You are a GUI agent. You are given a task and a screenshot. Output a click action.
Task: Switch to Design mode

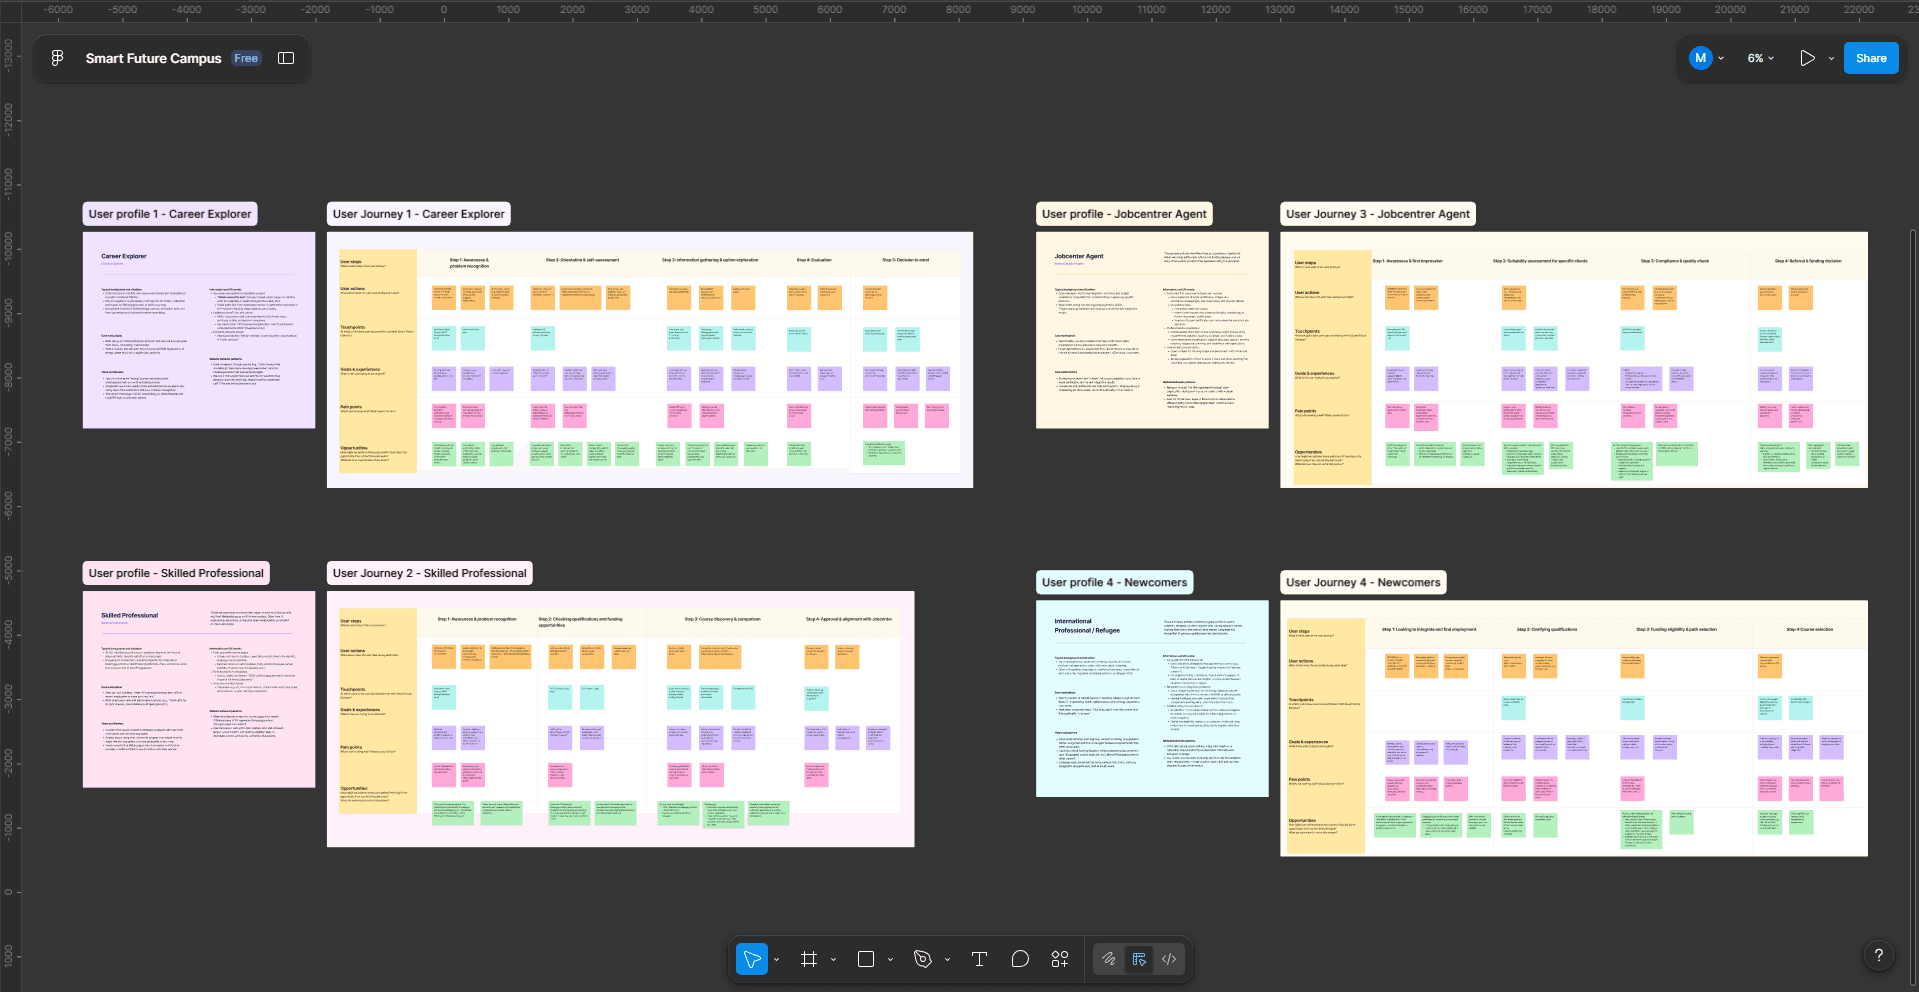[1139, 959]
